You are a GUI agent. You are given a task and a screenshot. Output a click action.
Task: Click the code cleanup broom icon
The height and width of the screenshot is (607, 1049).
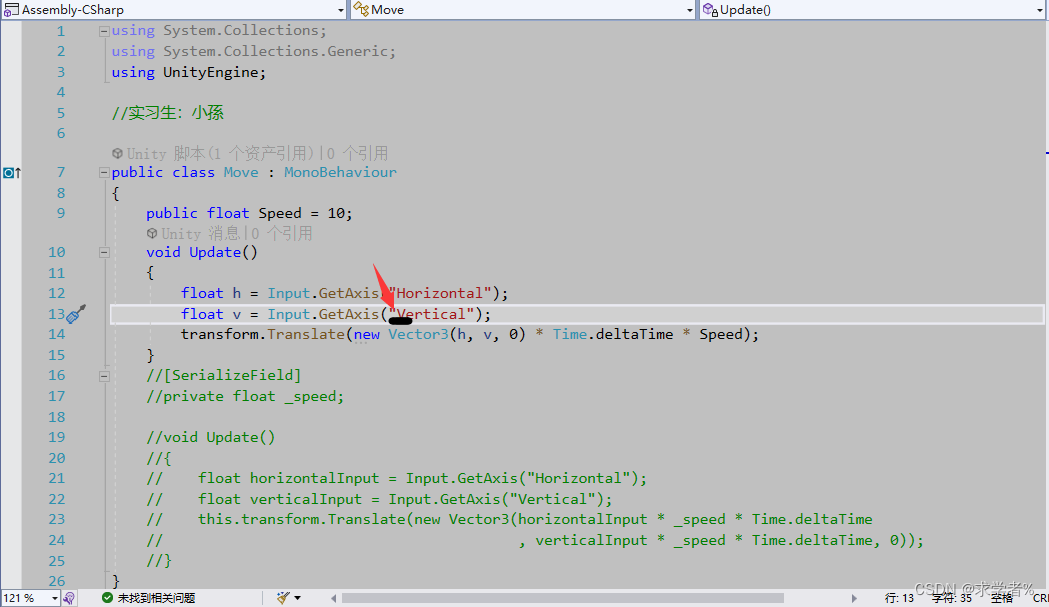(x=284, y=598)
